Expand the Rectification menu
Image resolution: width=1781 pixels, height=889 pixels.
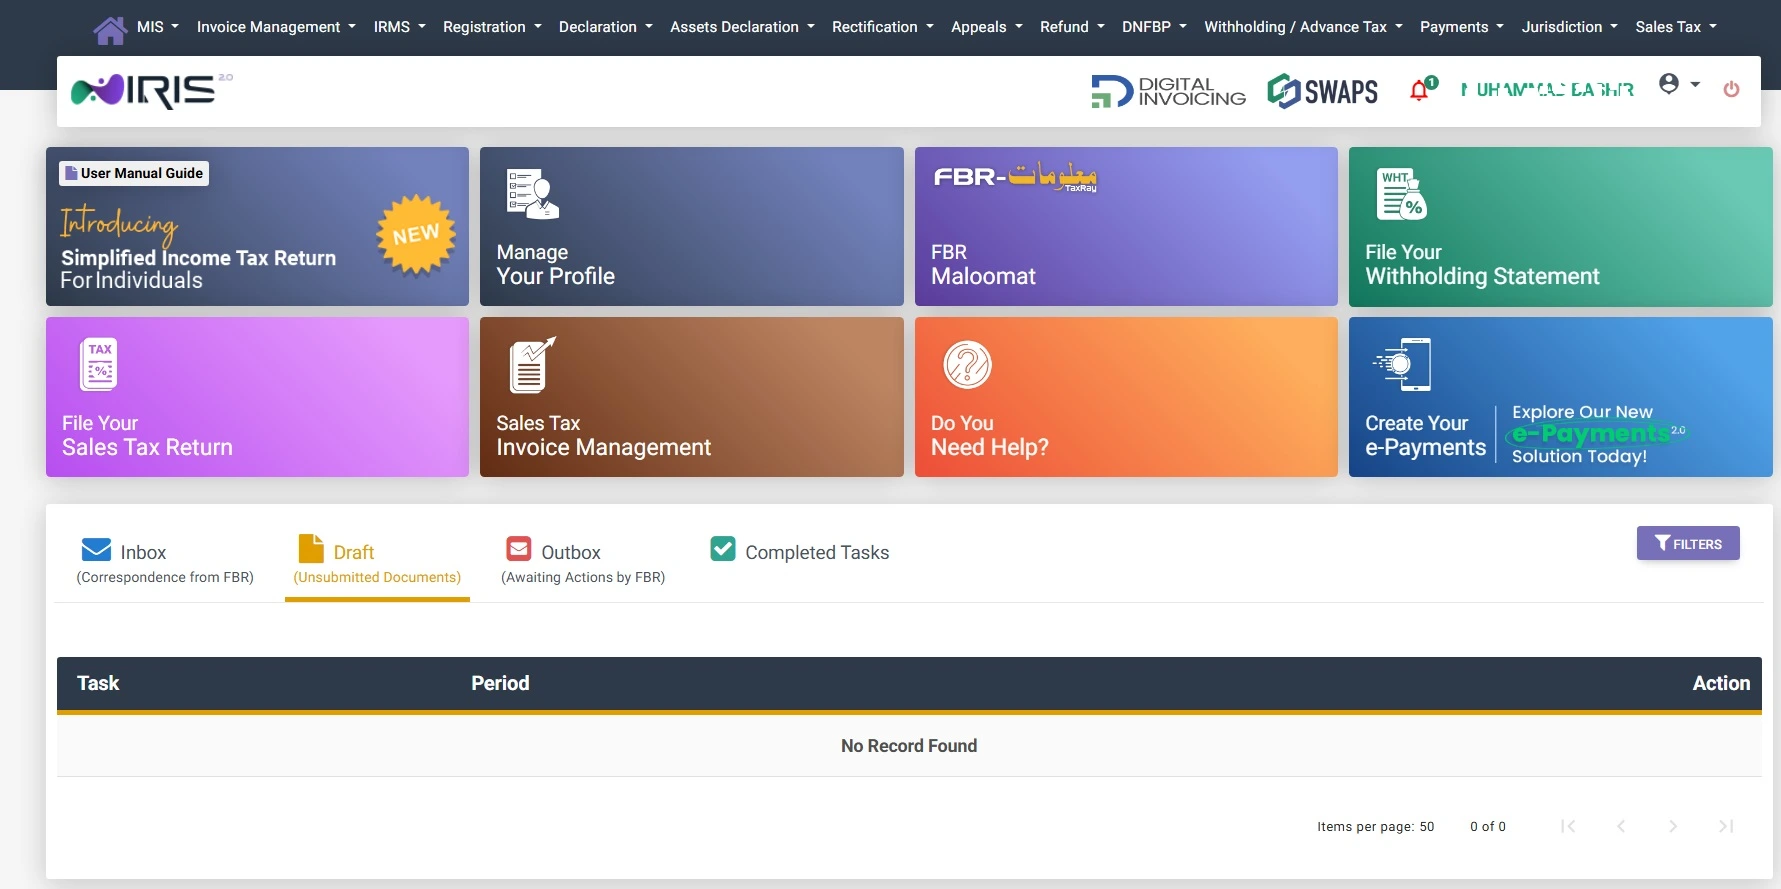(883, 27)
